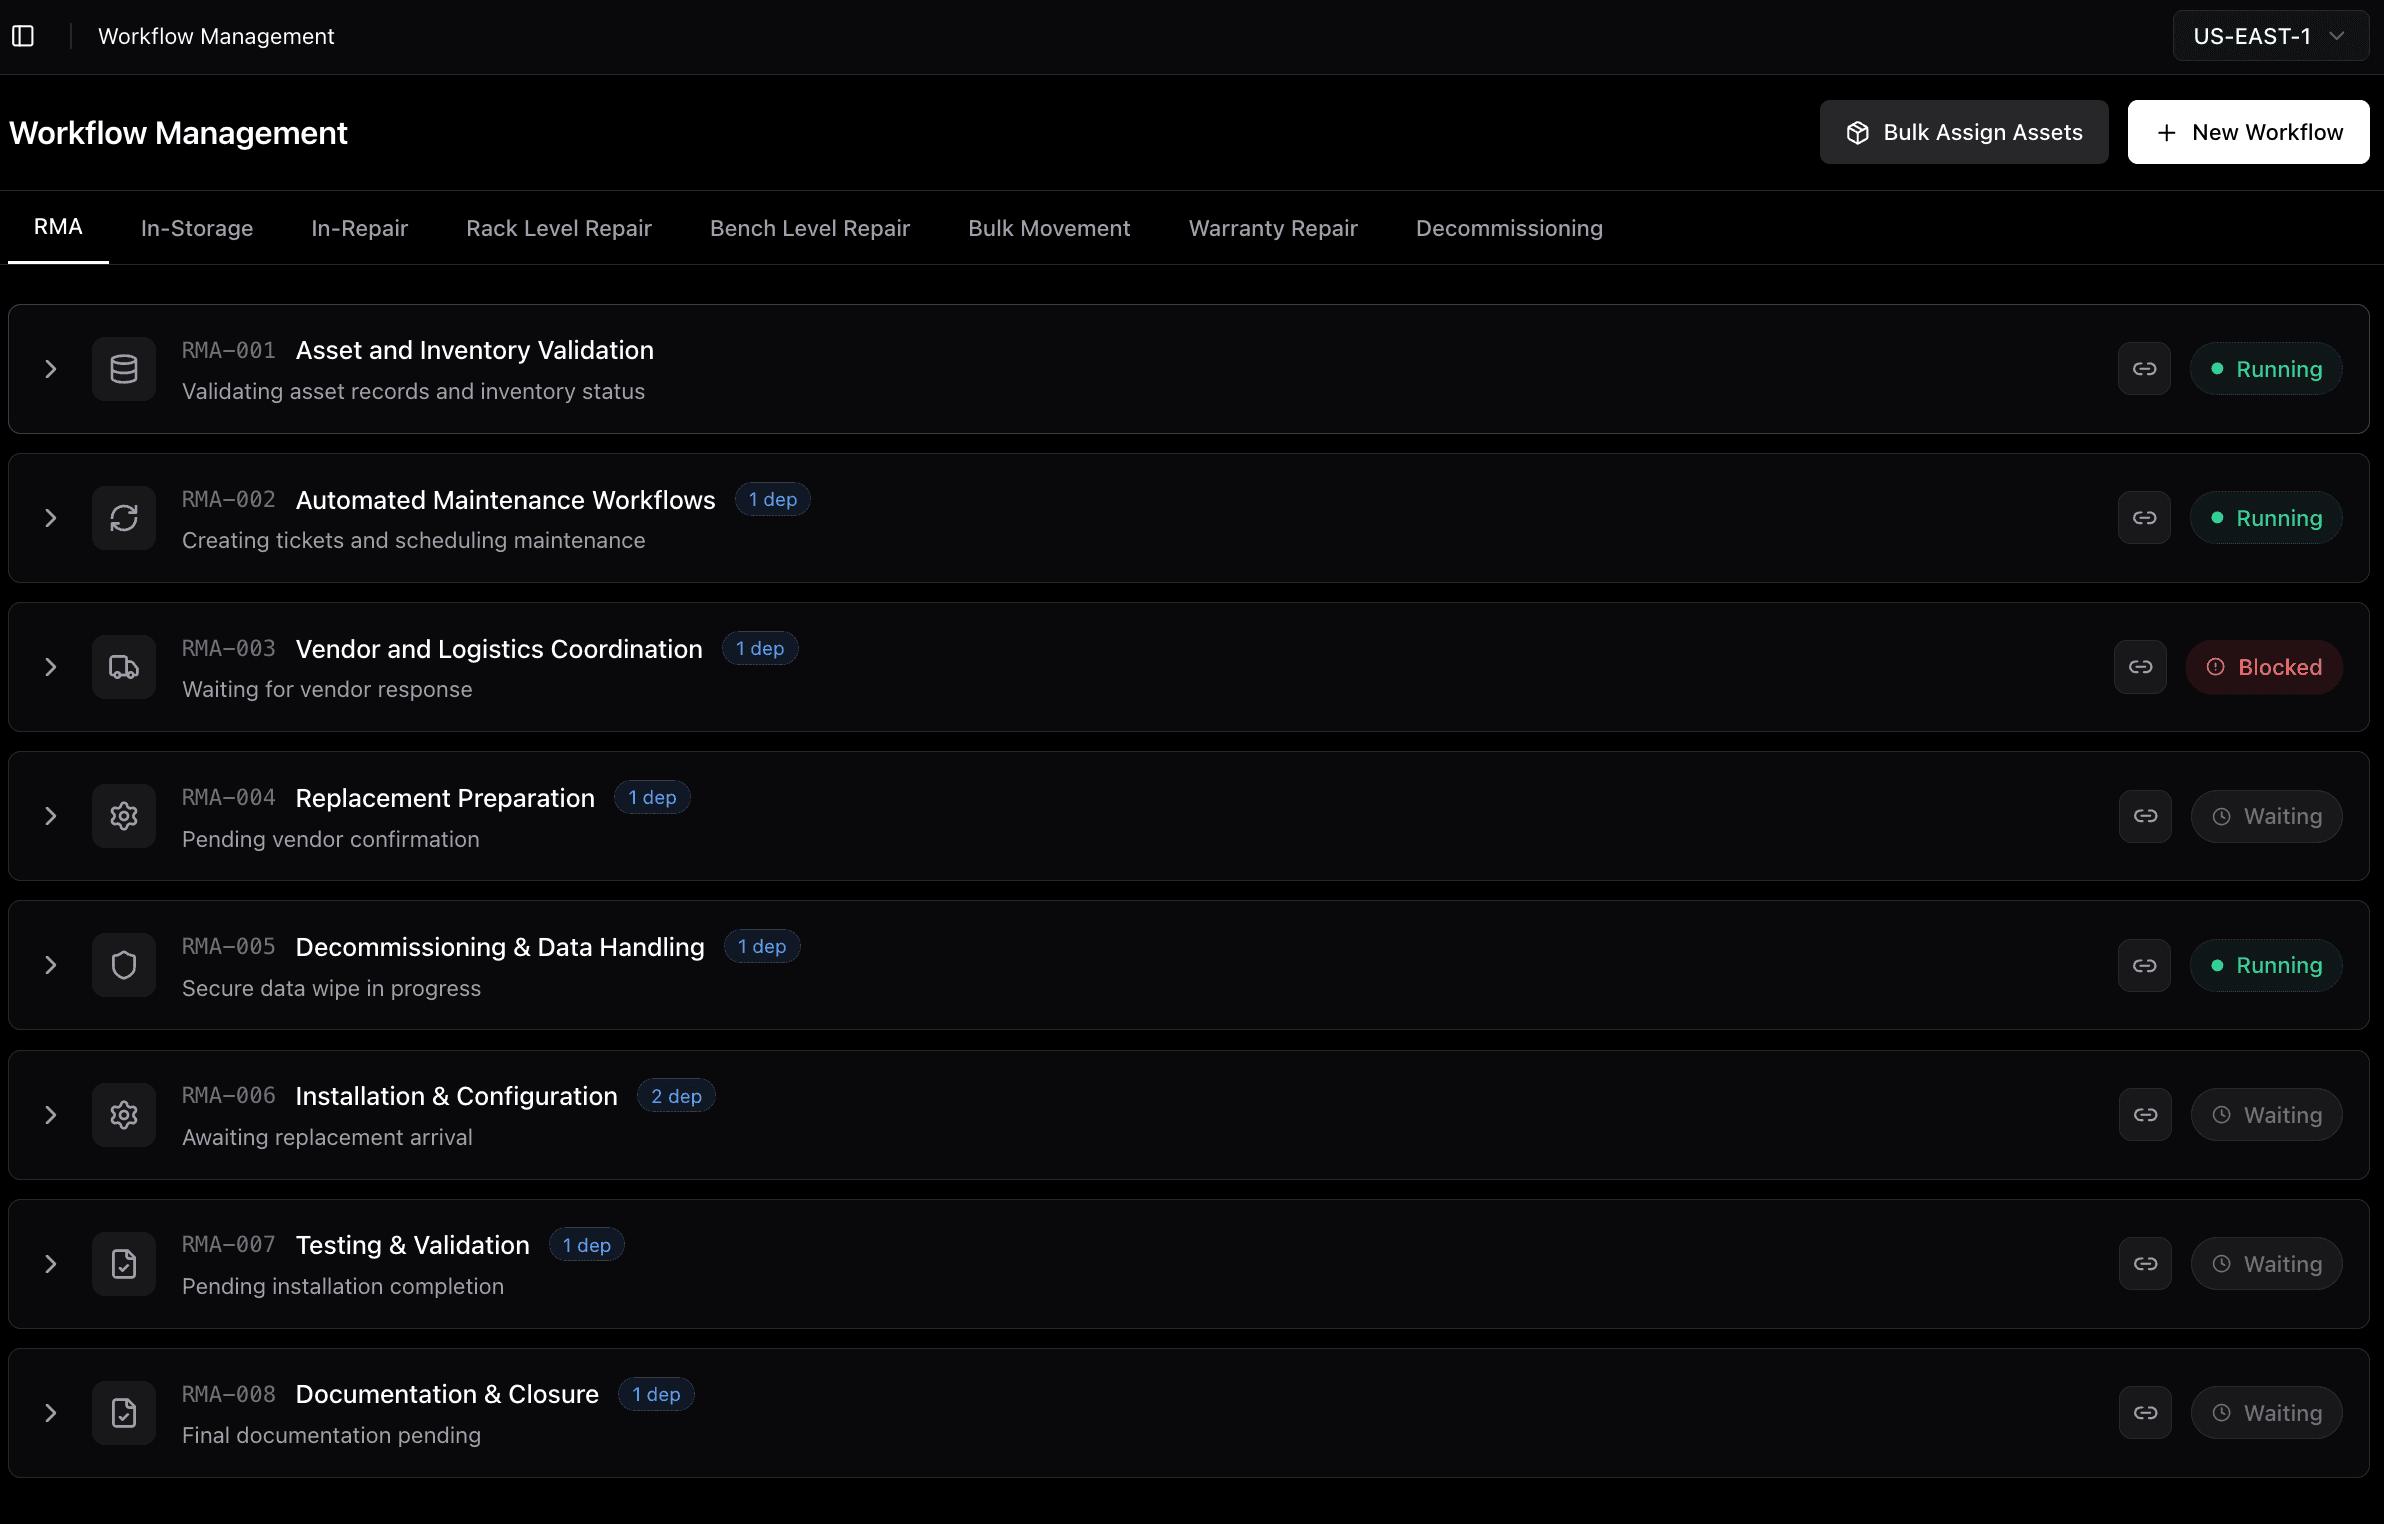Expand the RMA-008 Documentation & Closure row
Image resolution: width=2384 pixels, height=1524 pixels.
51,1412
